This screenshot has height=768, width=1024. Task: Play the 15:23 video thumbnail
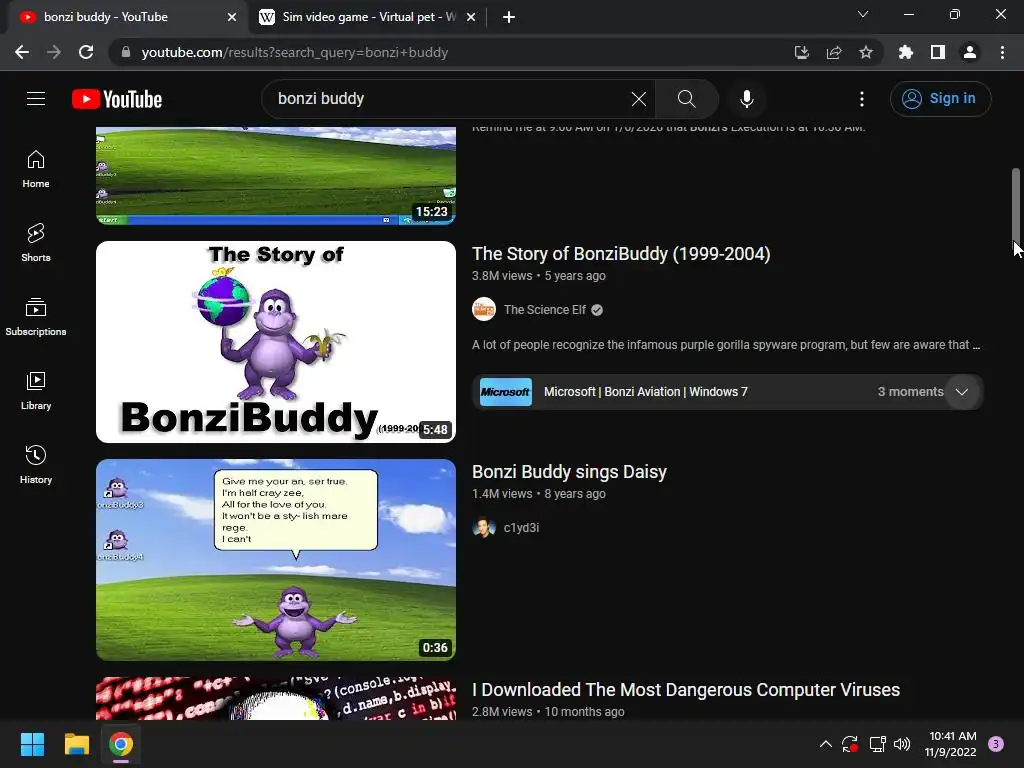[x=276, y=176]
